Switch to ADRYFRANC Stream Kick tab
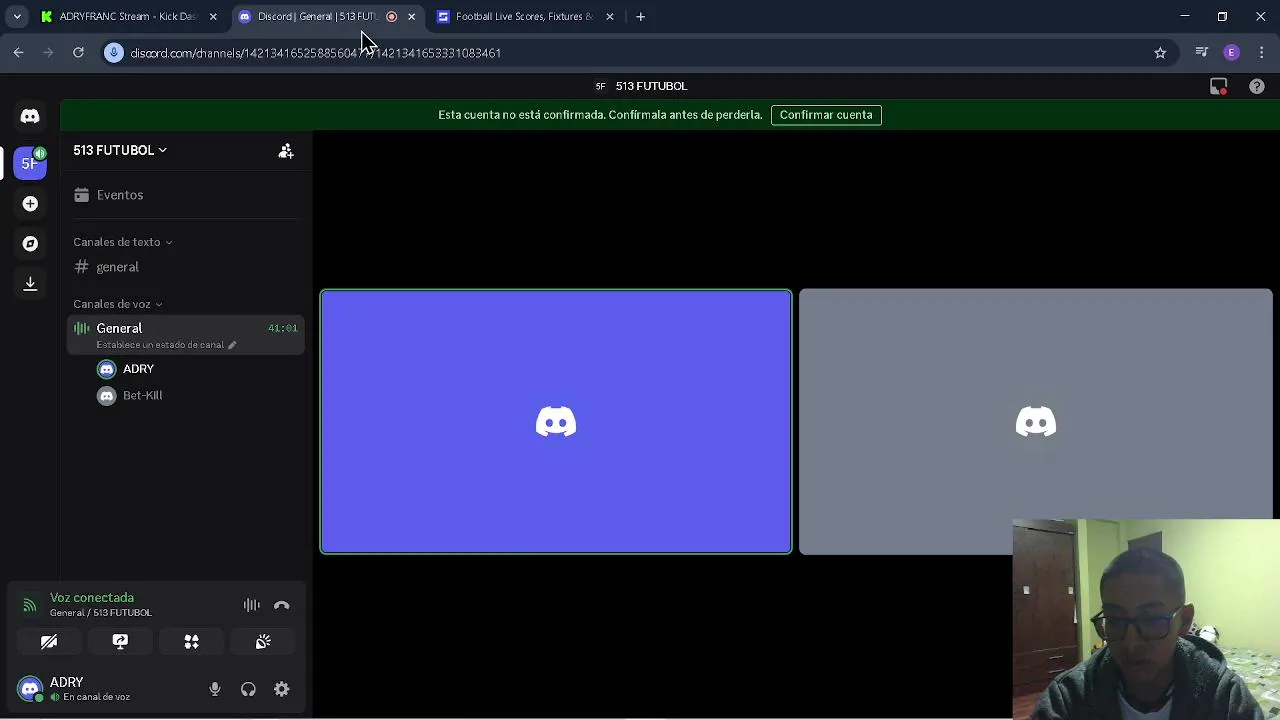 click(128, 17)
